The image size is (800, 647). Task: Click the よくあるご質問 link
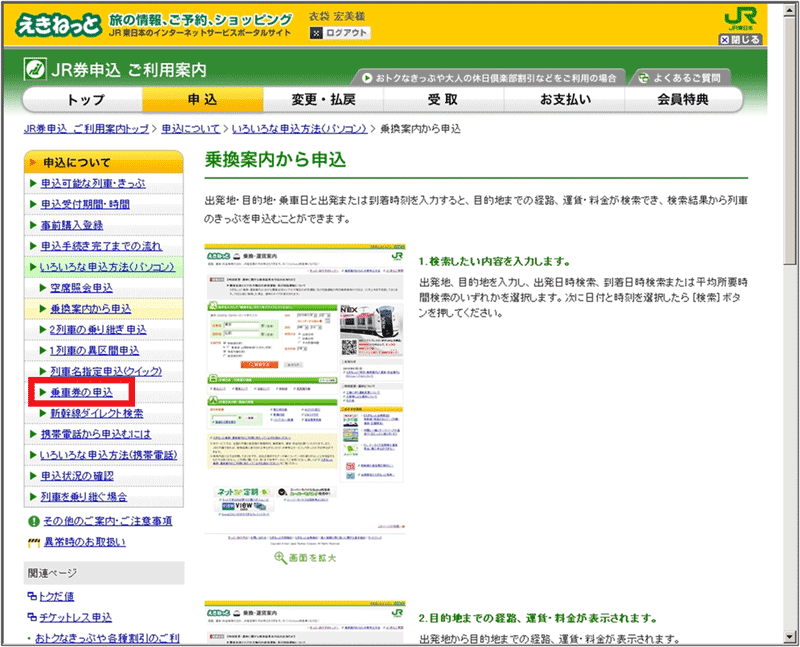[x=688, y=77]
